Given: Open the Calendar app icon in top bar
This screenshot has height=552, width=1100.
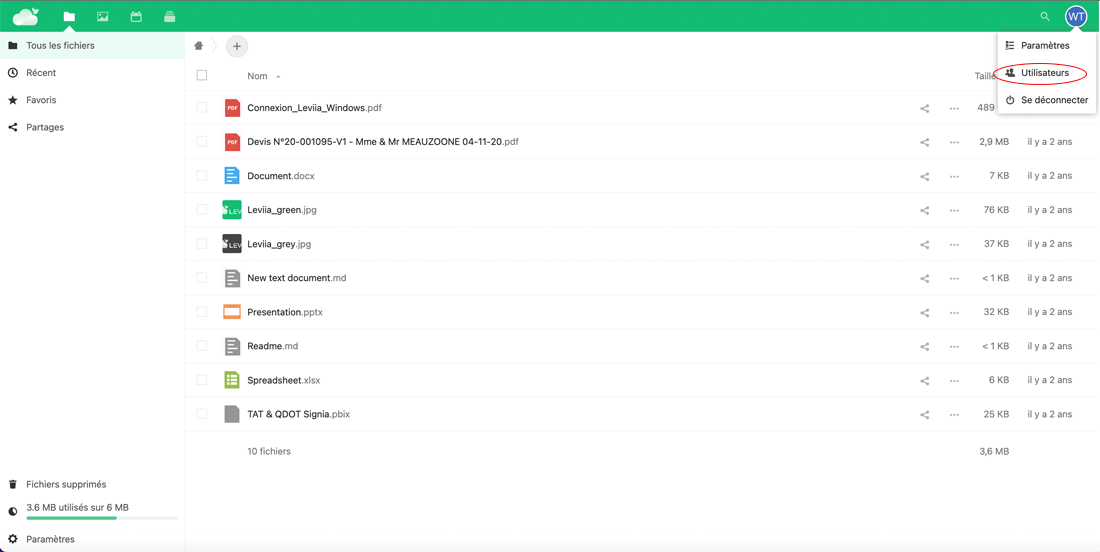Looking at the screenshot, I should [136, 16].
